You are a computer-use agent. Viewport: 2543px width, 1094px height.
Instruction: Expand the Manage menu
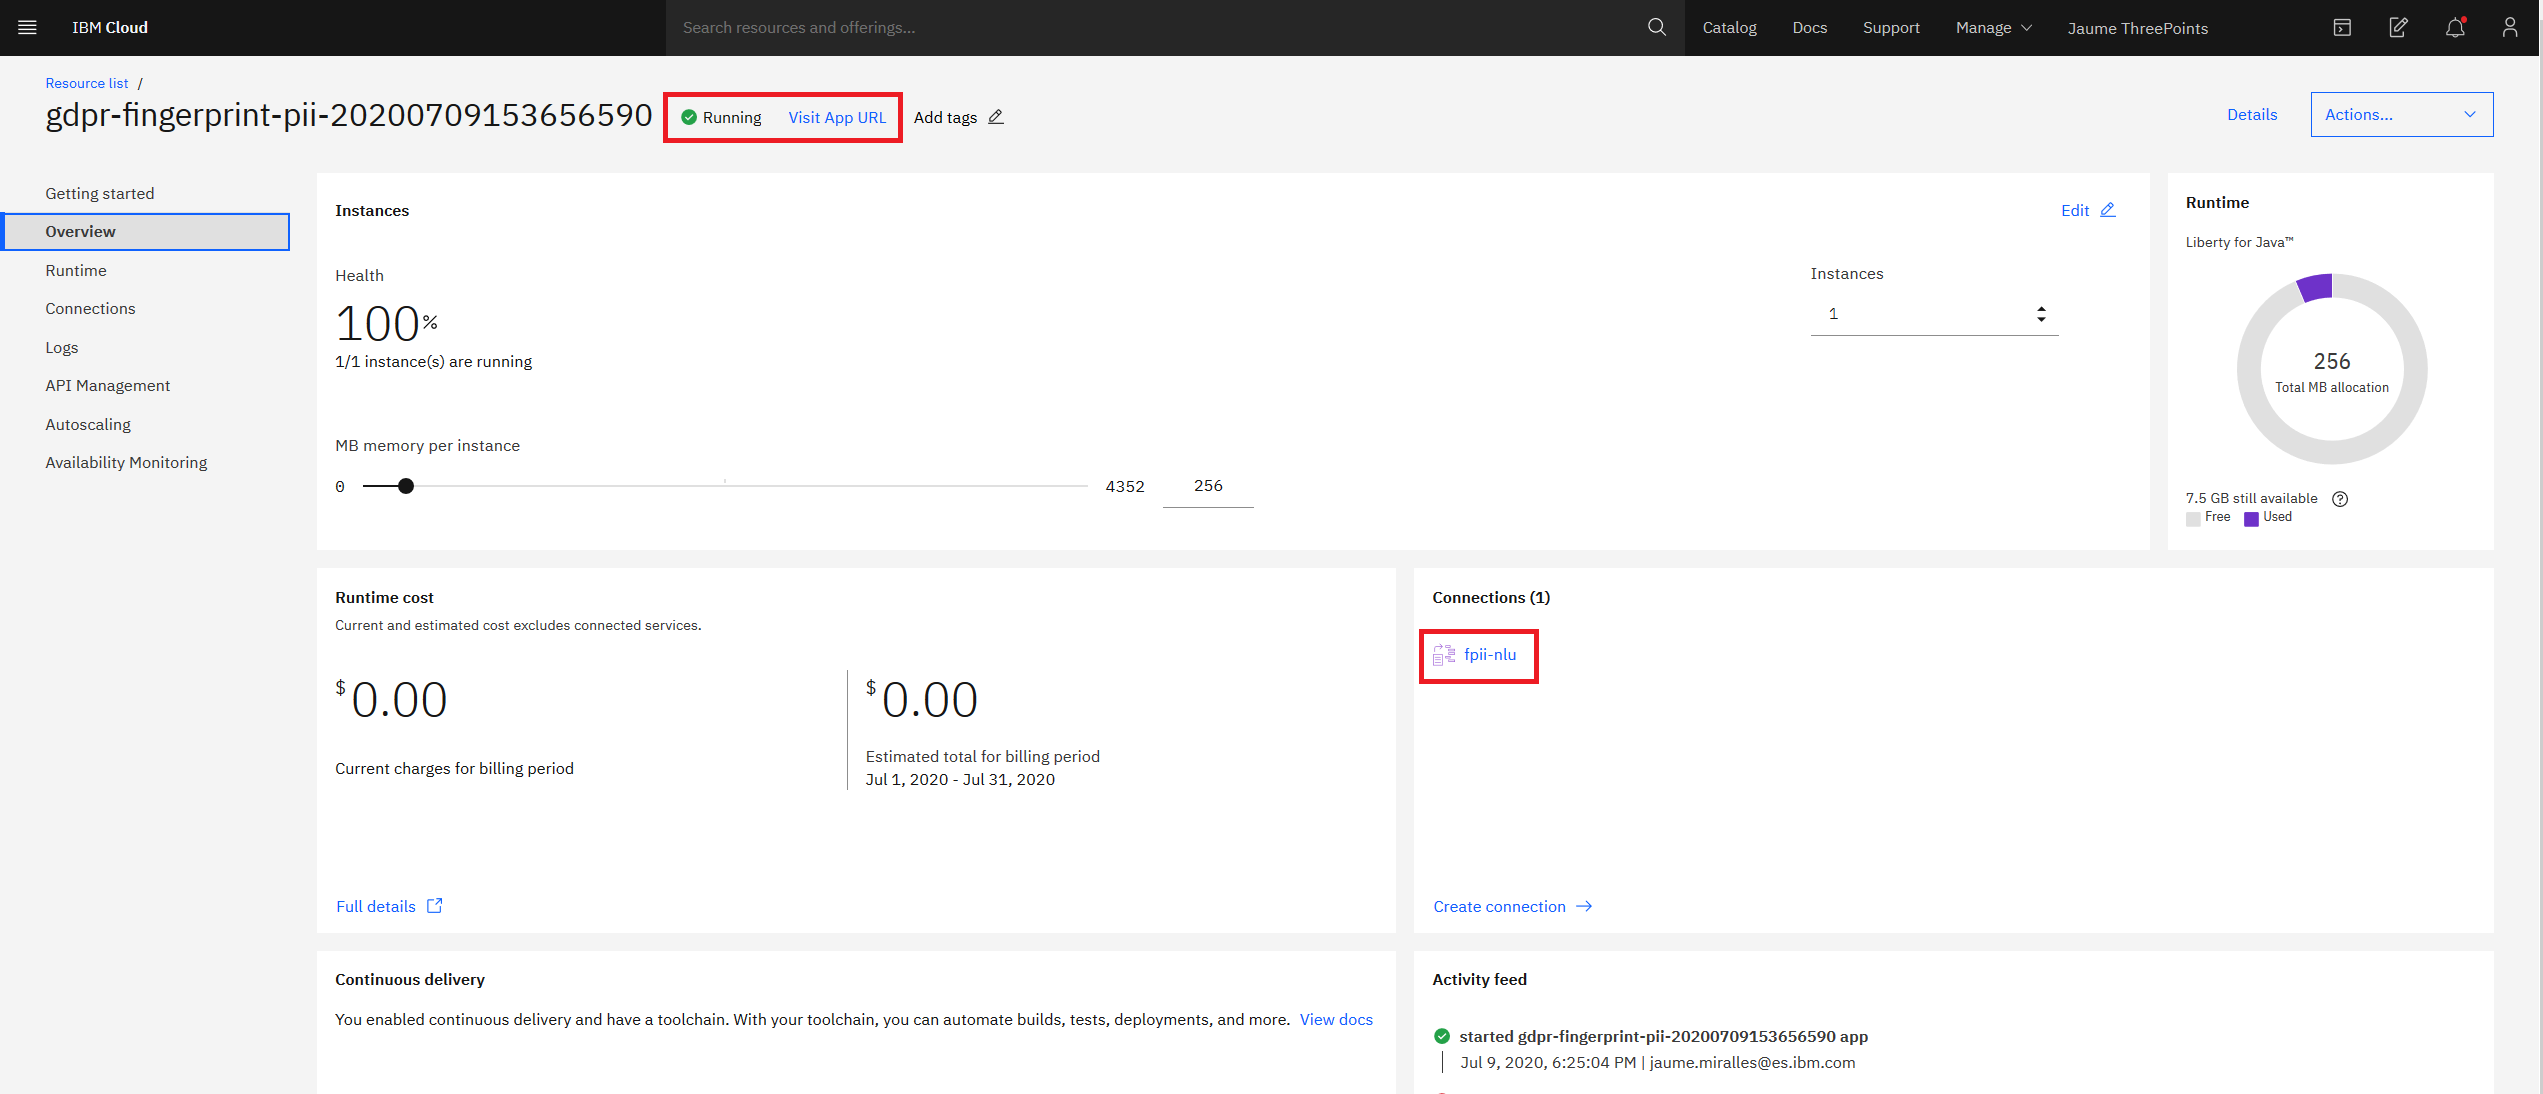tap(1993, 27)
